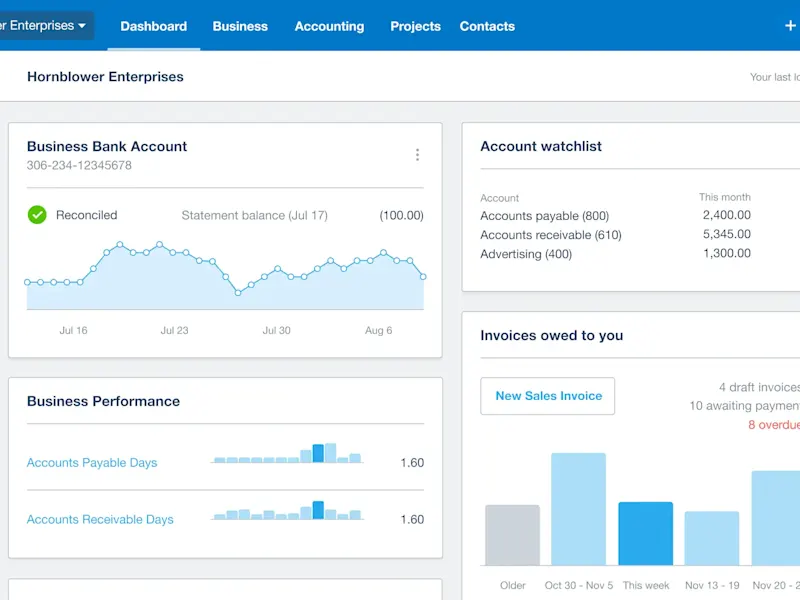The height and width of the screenshot is (600, 800).
Task: Click the Business Bank Account title
Action: [x=107, y=146]
